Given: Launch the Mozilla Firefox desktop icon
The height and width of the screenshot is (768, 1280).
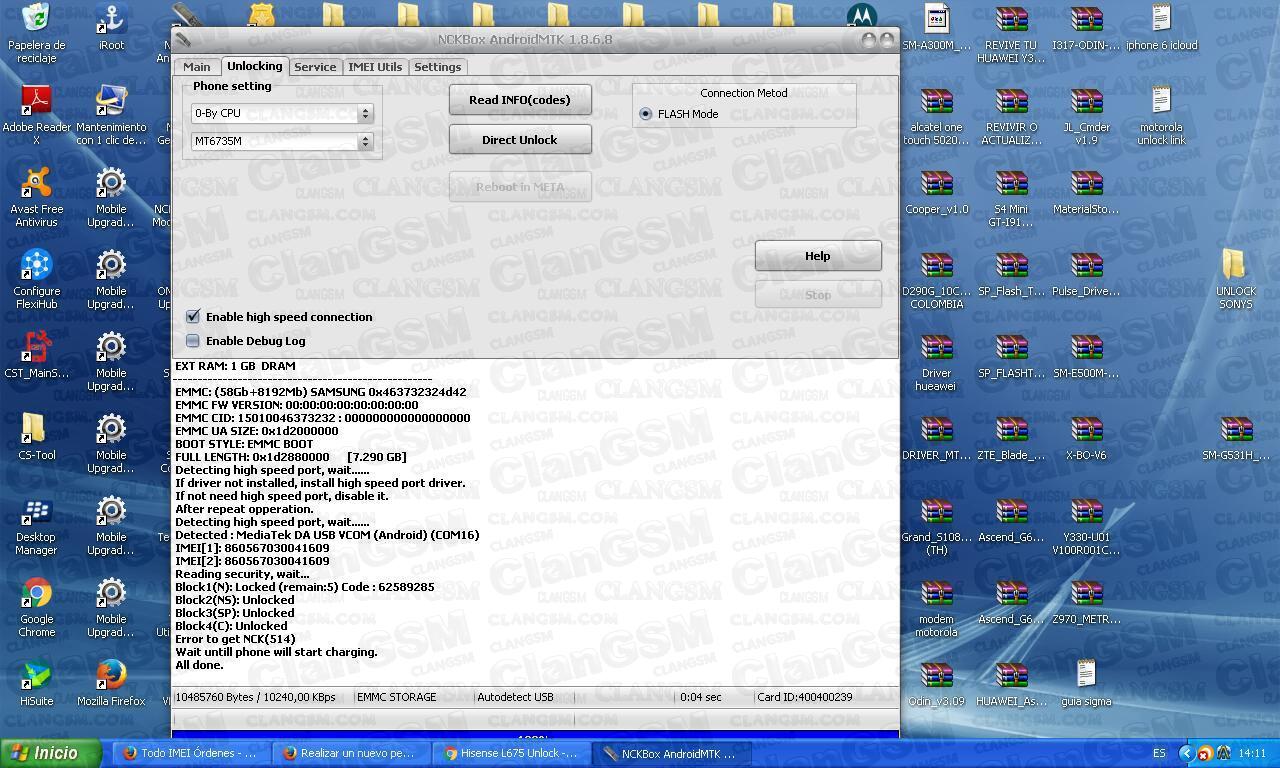Looking at the screenshot, I should [111, 683].
